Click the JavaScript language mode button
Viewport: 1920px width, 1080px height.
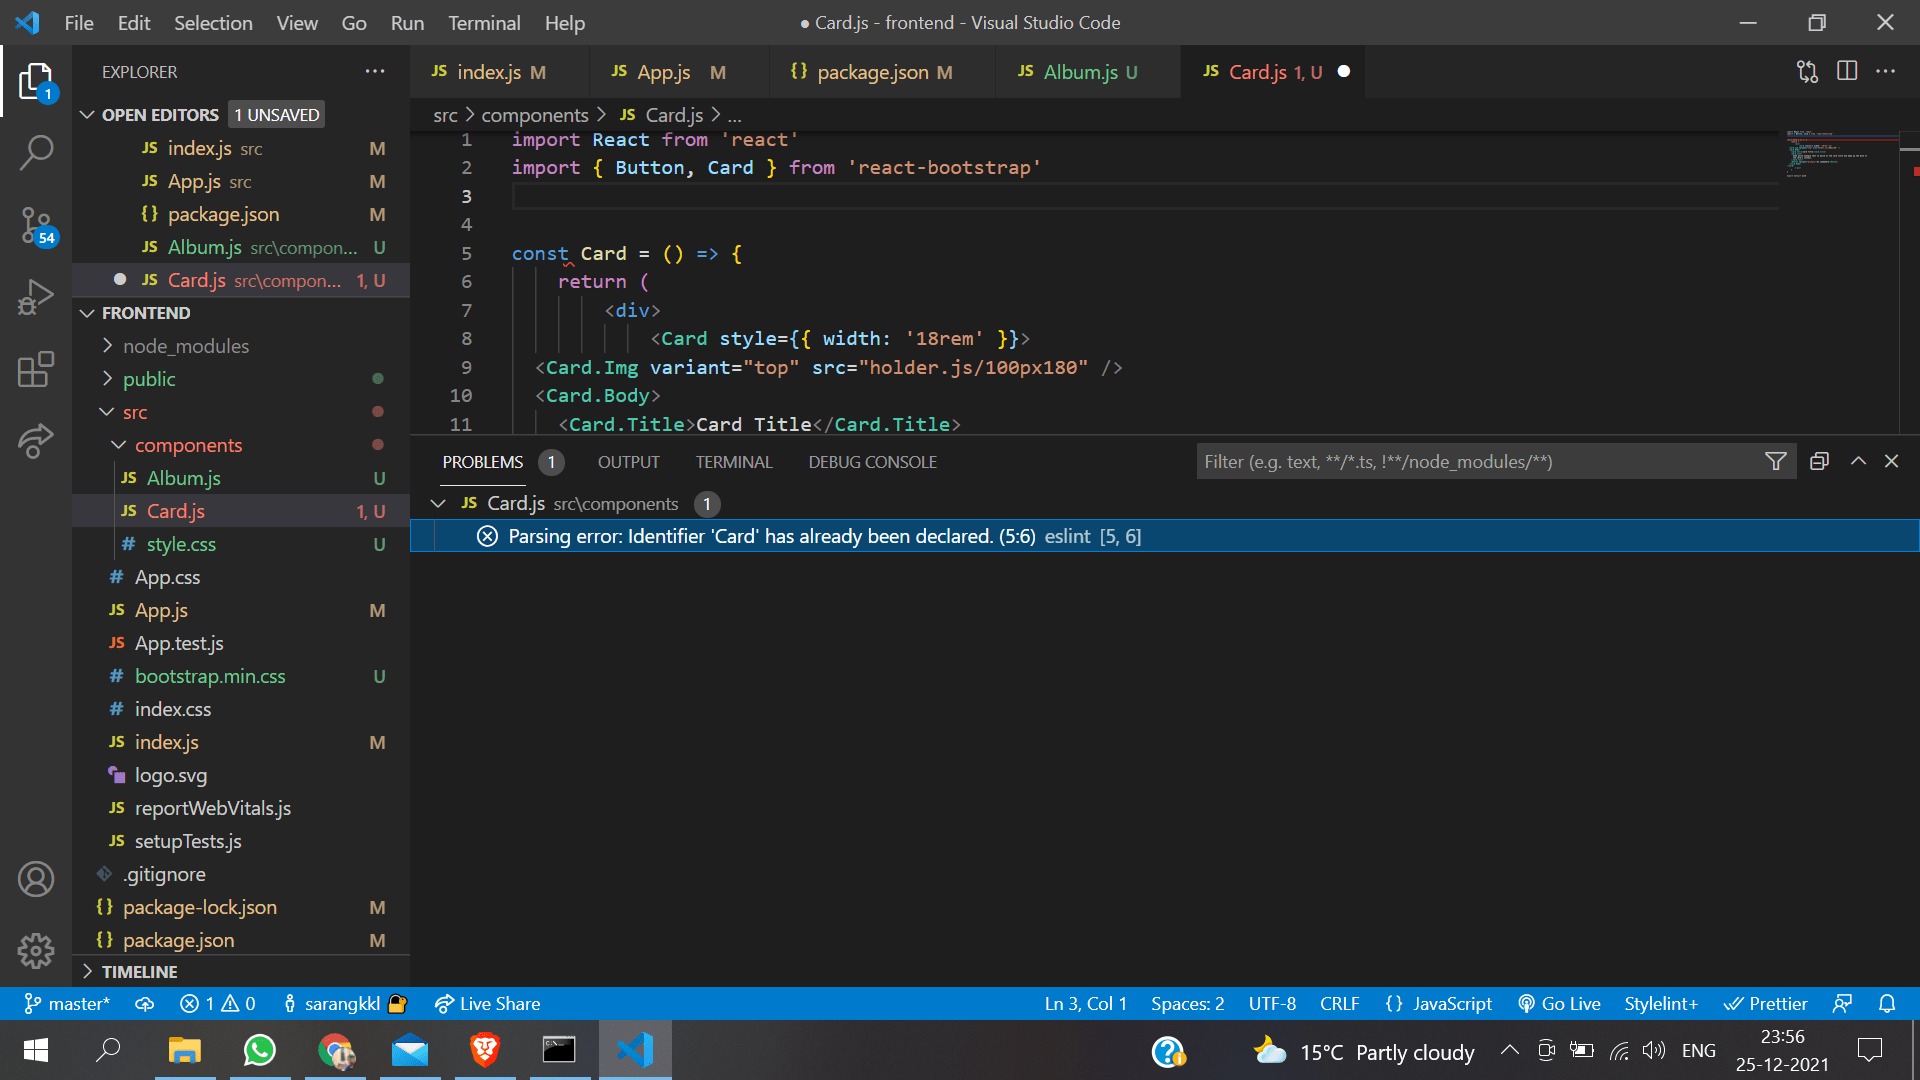click(1439, 1003)
